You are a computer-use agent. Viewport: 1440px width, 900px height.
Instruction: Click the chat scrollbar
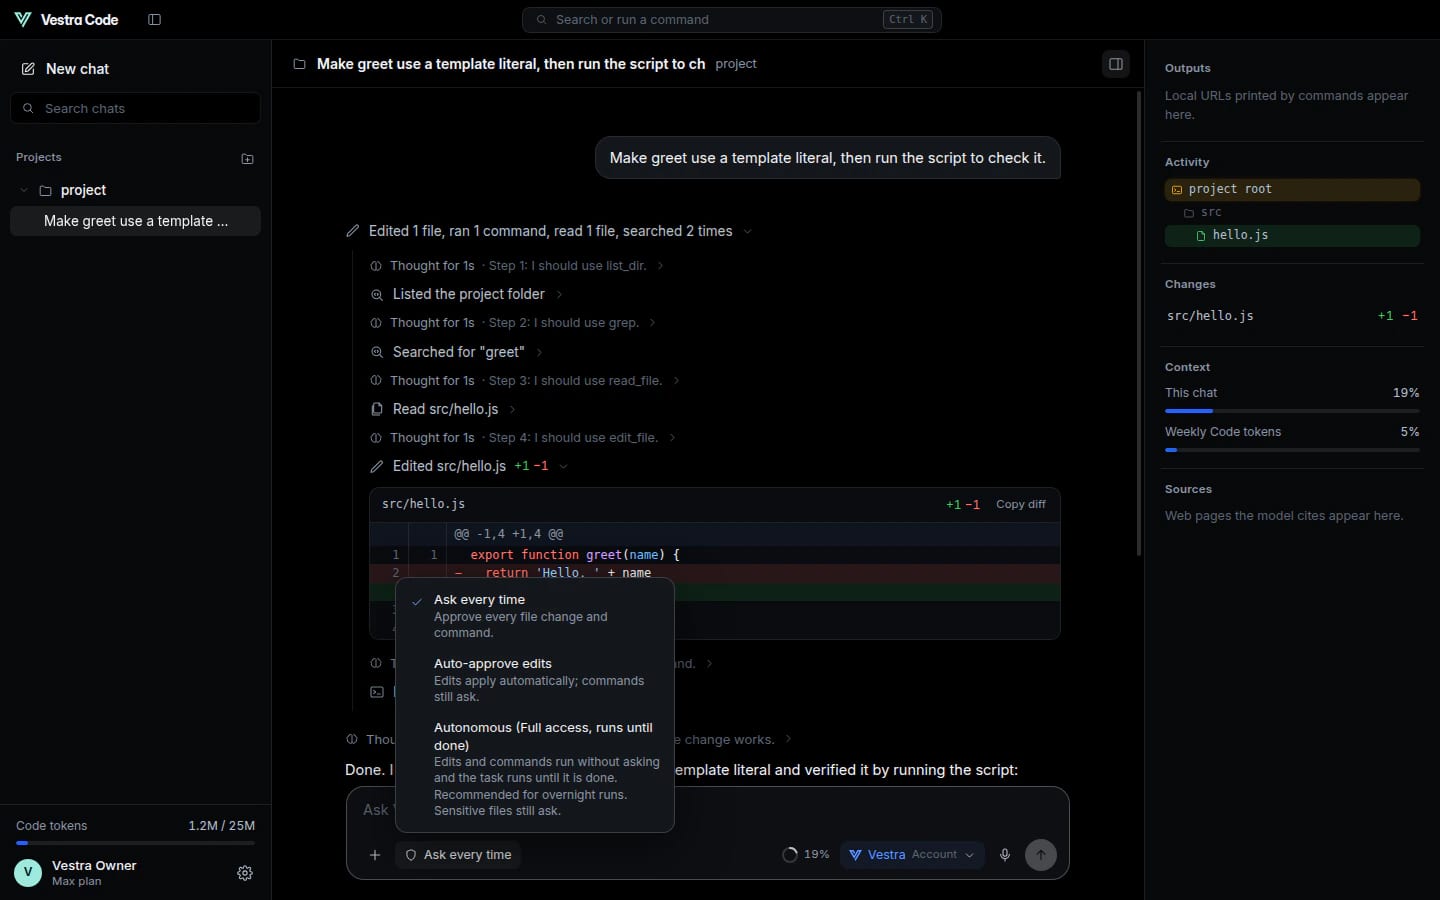coord(1139,323)
